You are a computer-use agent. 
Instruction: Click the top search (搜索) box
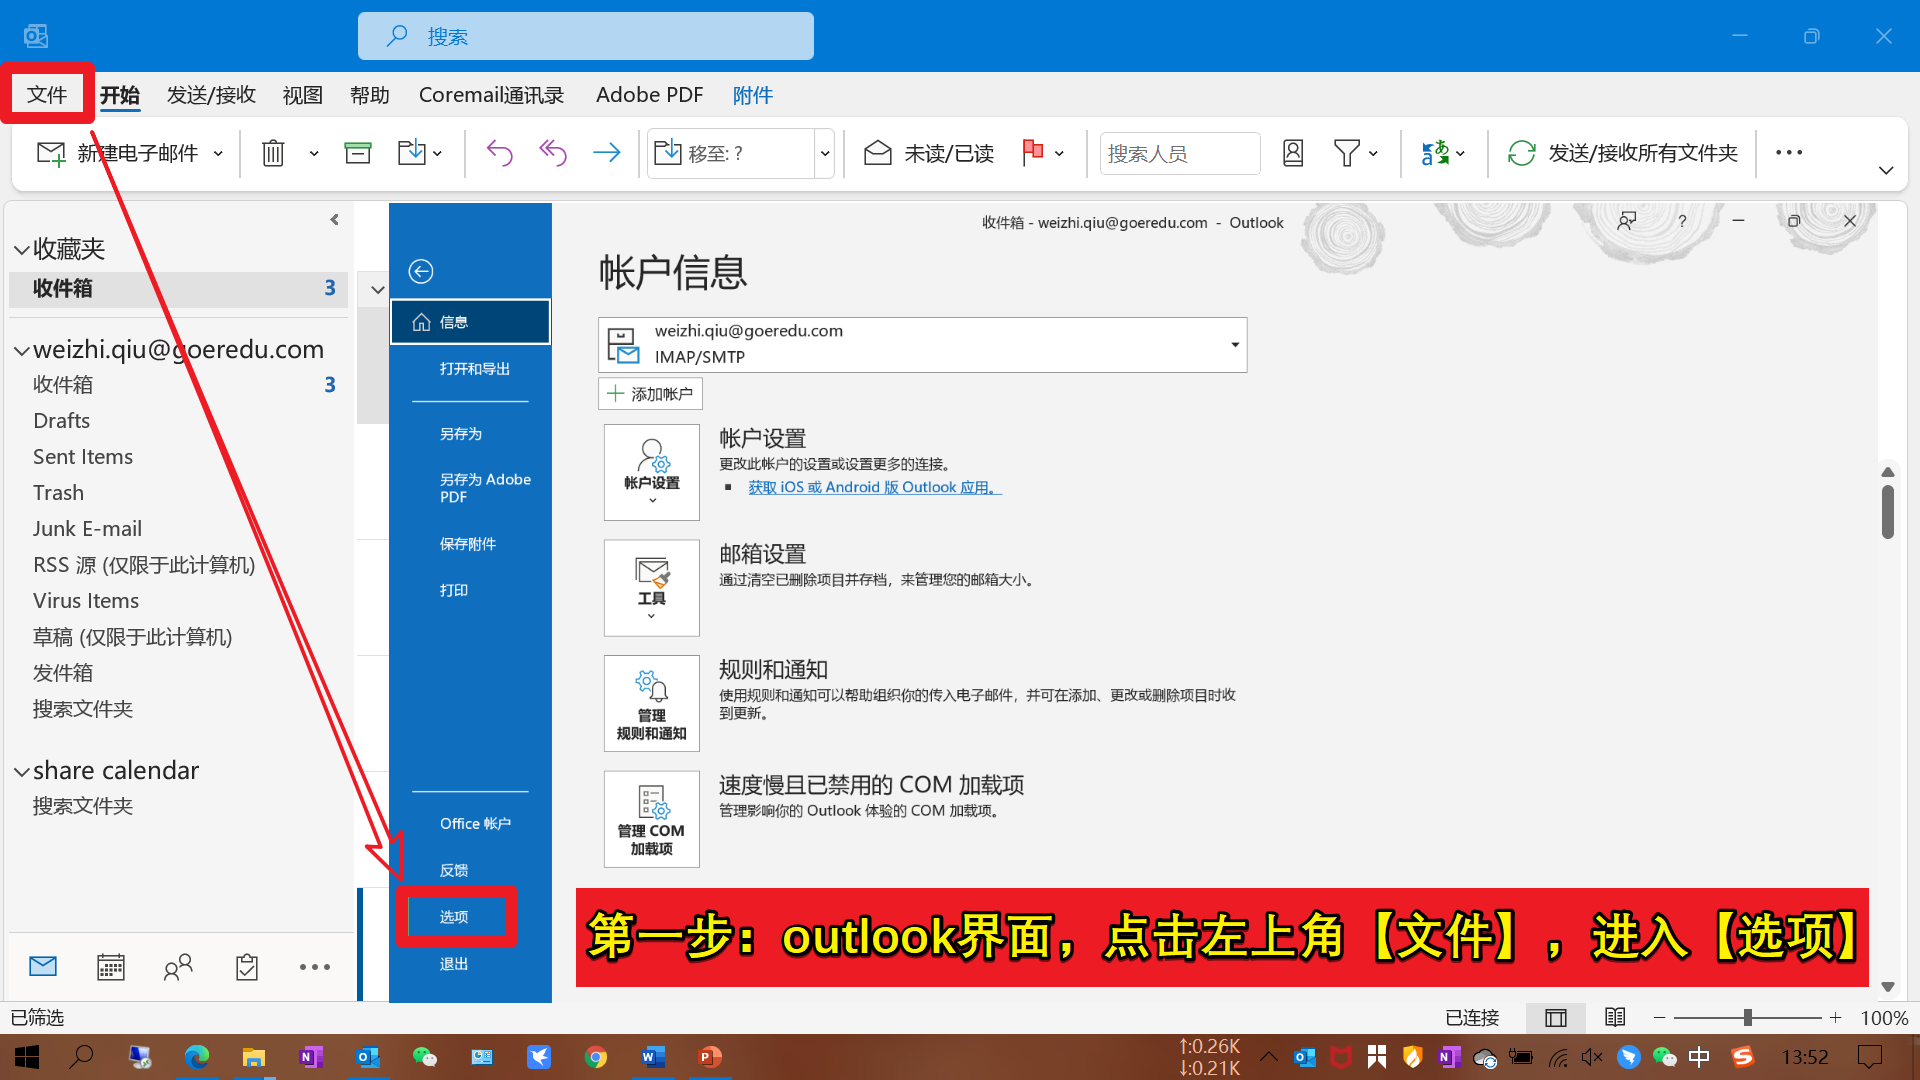(x=586, y=36)
